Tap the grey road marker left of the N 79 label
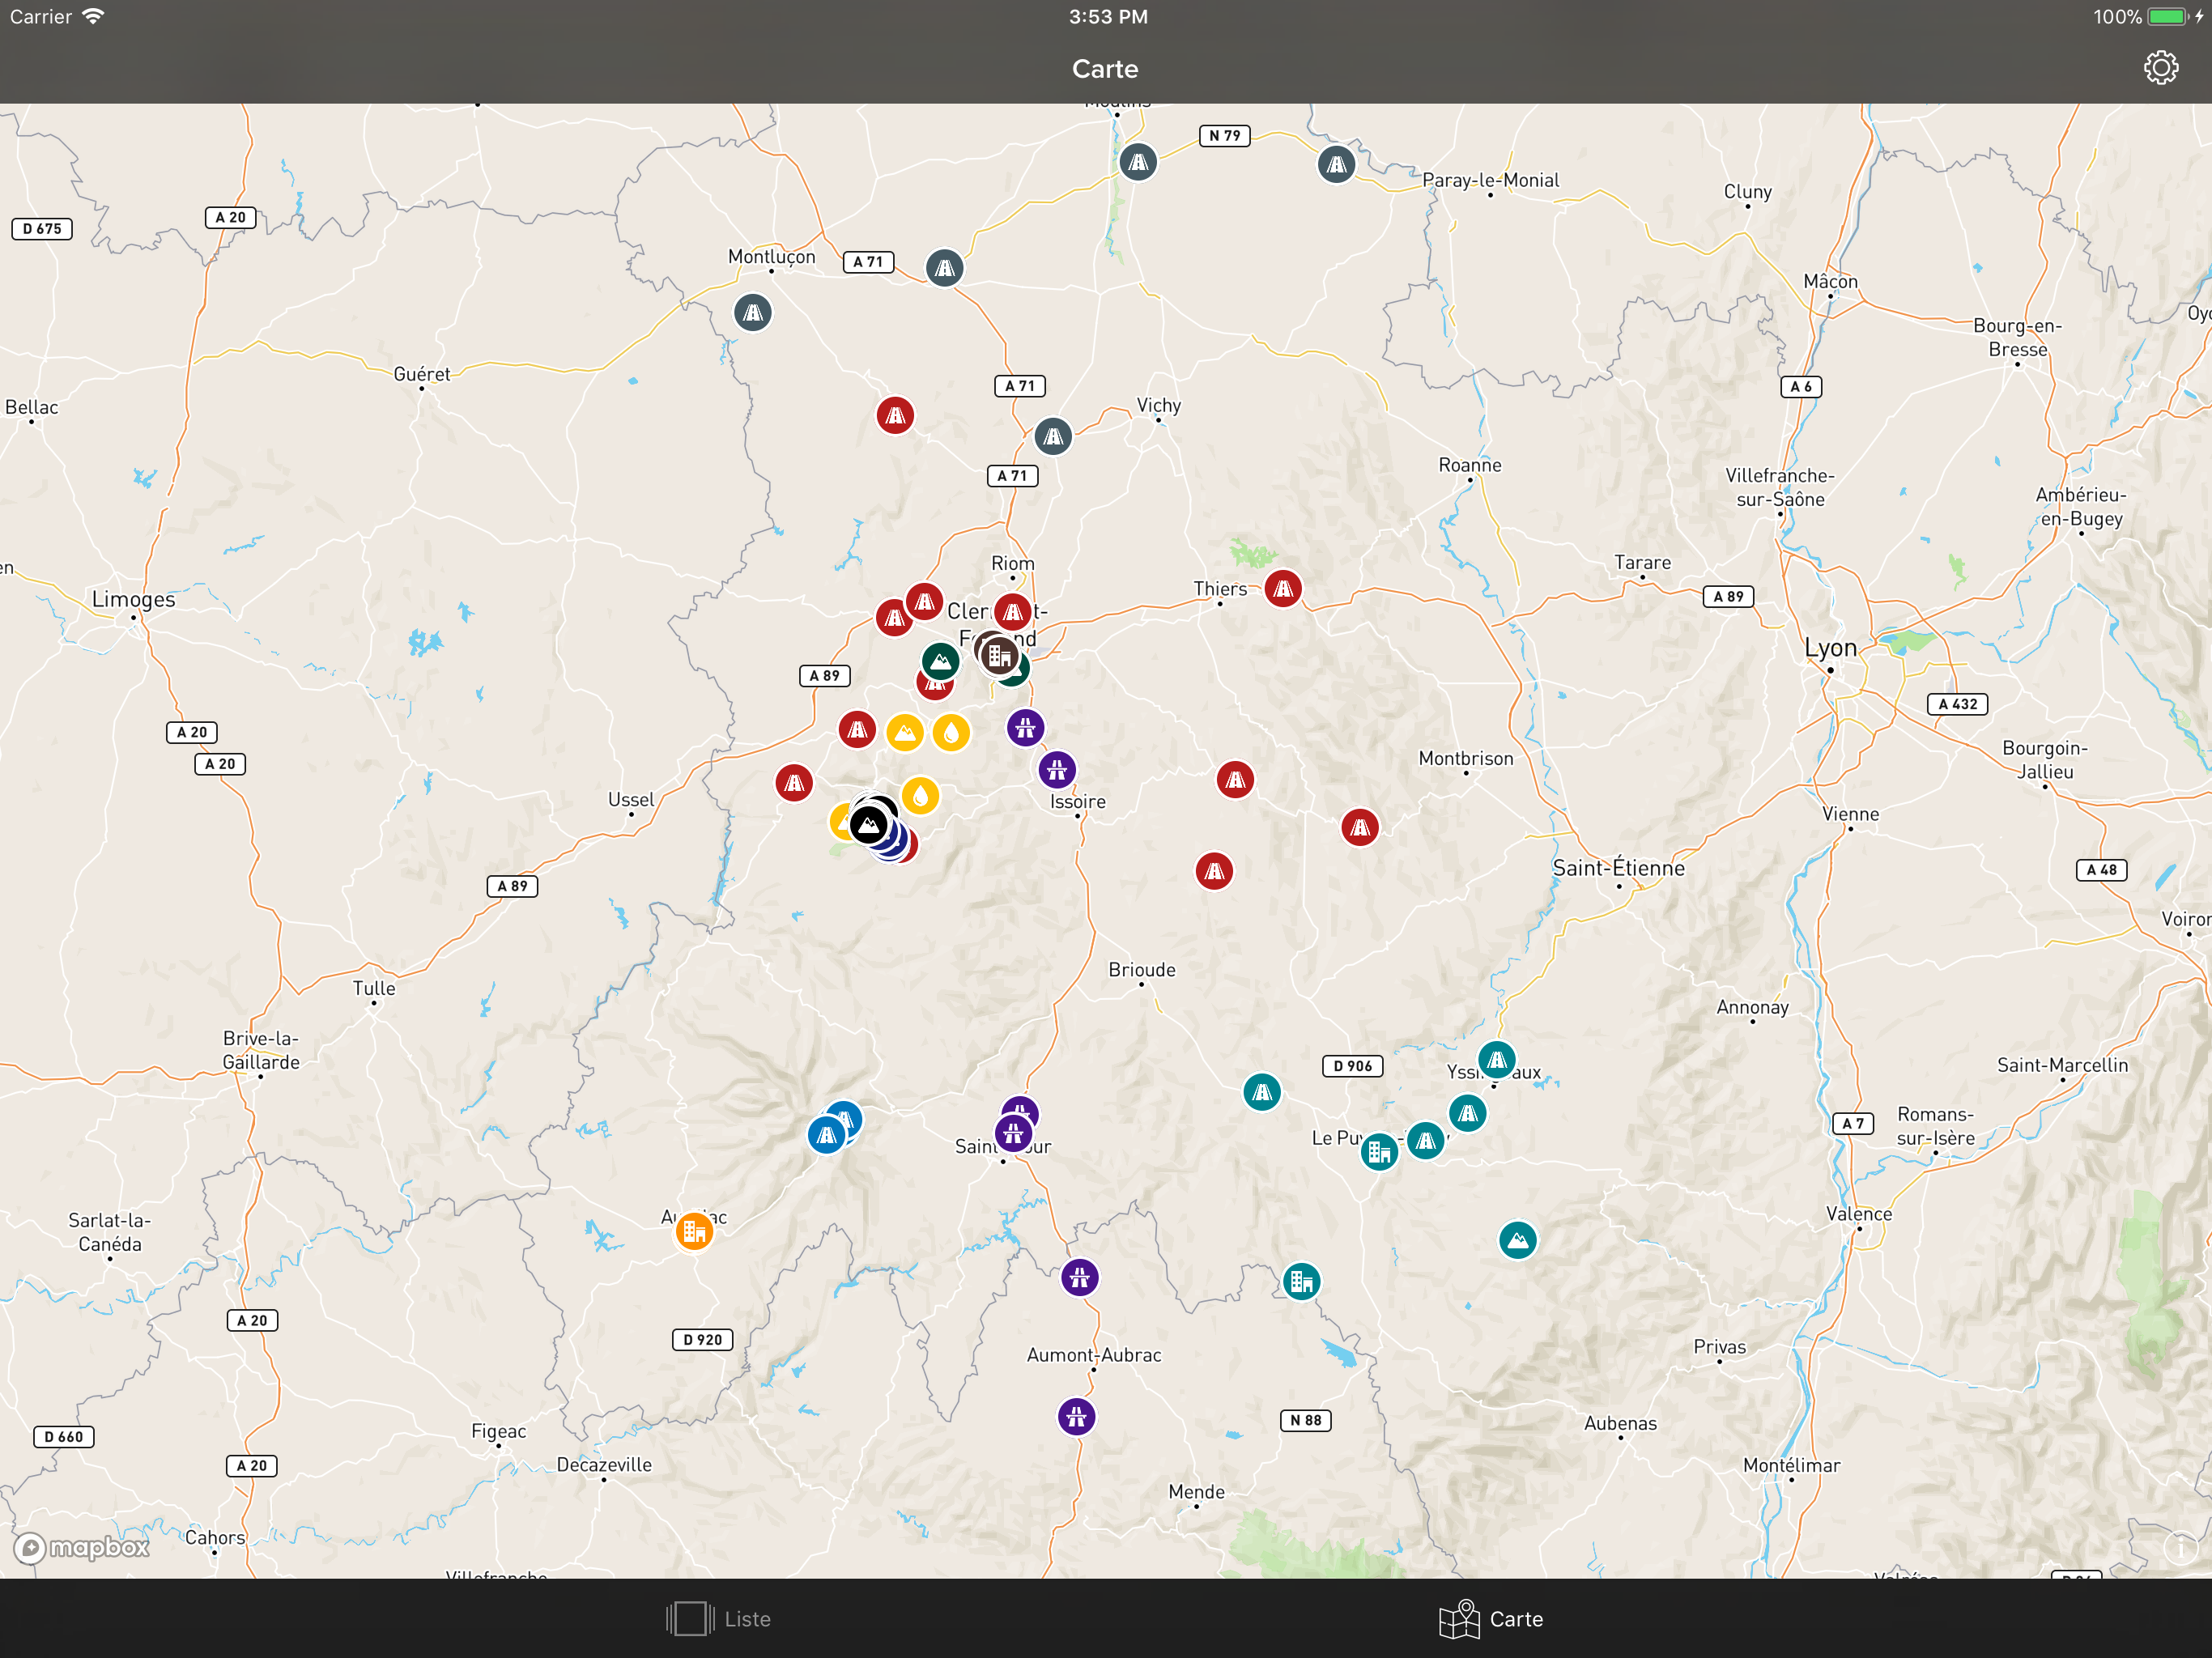2212x1658 pixels. 1138,162
